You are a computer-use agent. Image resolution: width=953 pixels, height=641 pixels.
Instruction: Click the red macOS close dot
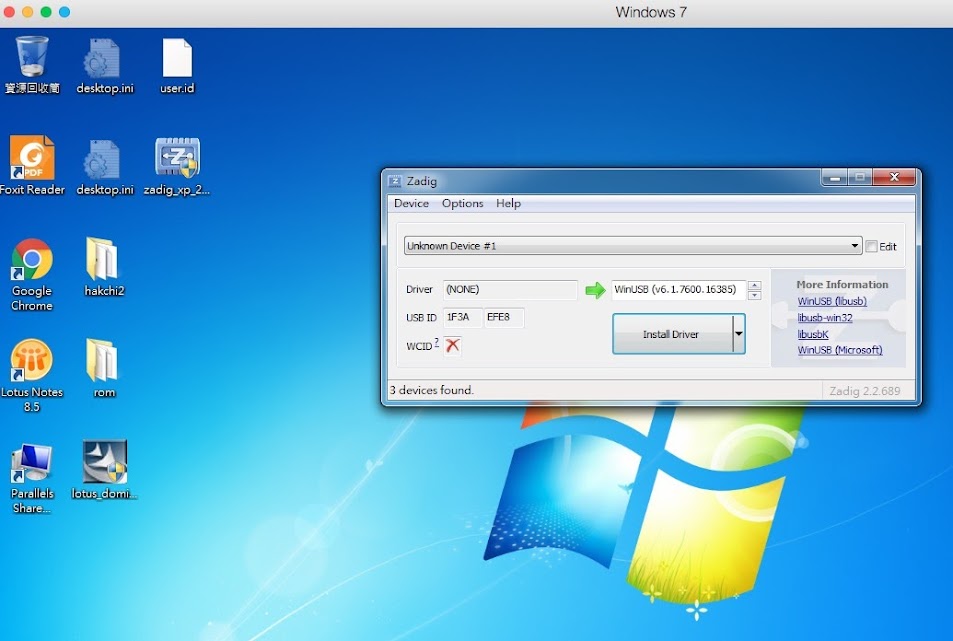coord(9,12)
